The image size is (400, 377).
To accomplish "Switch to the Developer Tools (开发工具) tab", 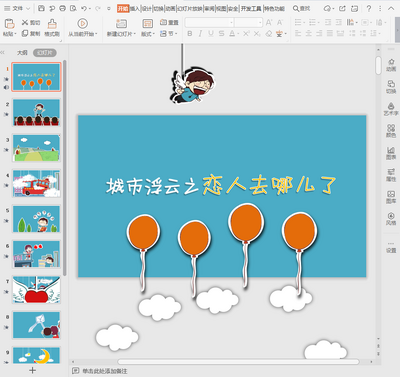I will pos(251,8).
